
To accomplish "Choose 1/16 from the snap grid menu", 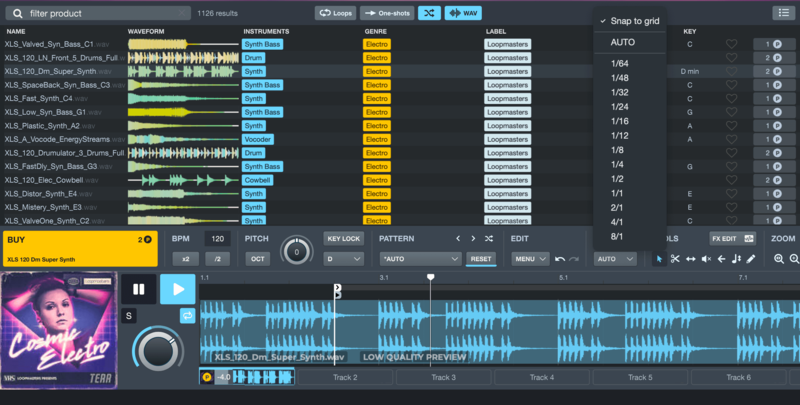I will (620, 120).
